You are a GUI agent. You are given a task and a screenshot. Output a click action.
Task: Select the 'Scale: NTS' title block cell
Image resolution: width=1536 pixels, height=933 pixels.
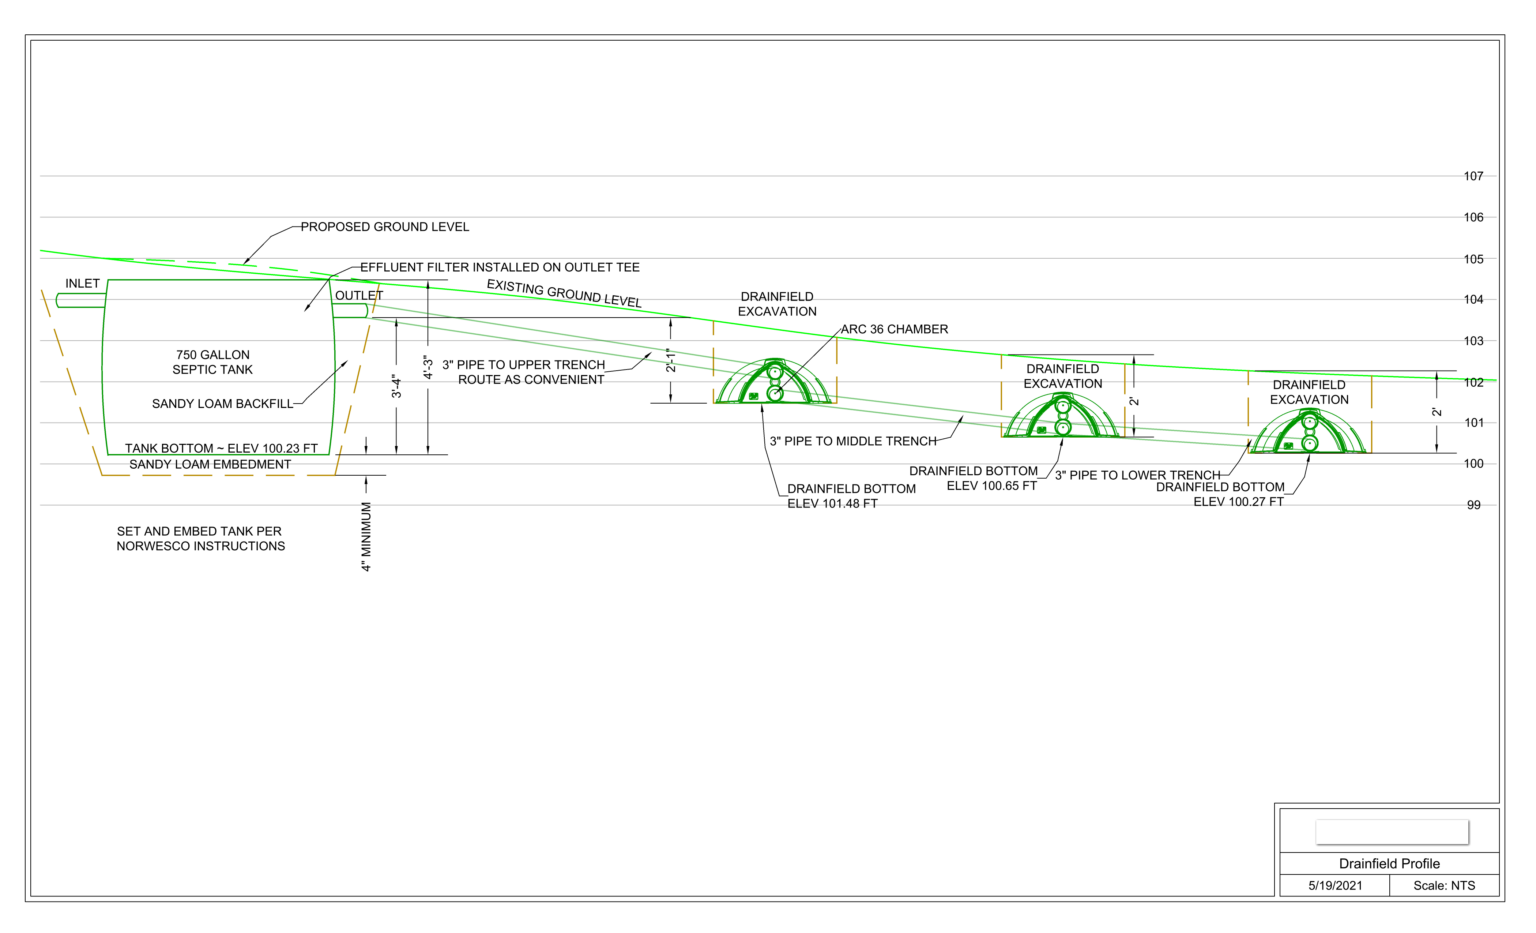click(x=1443, y=885)
